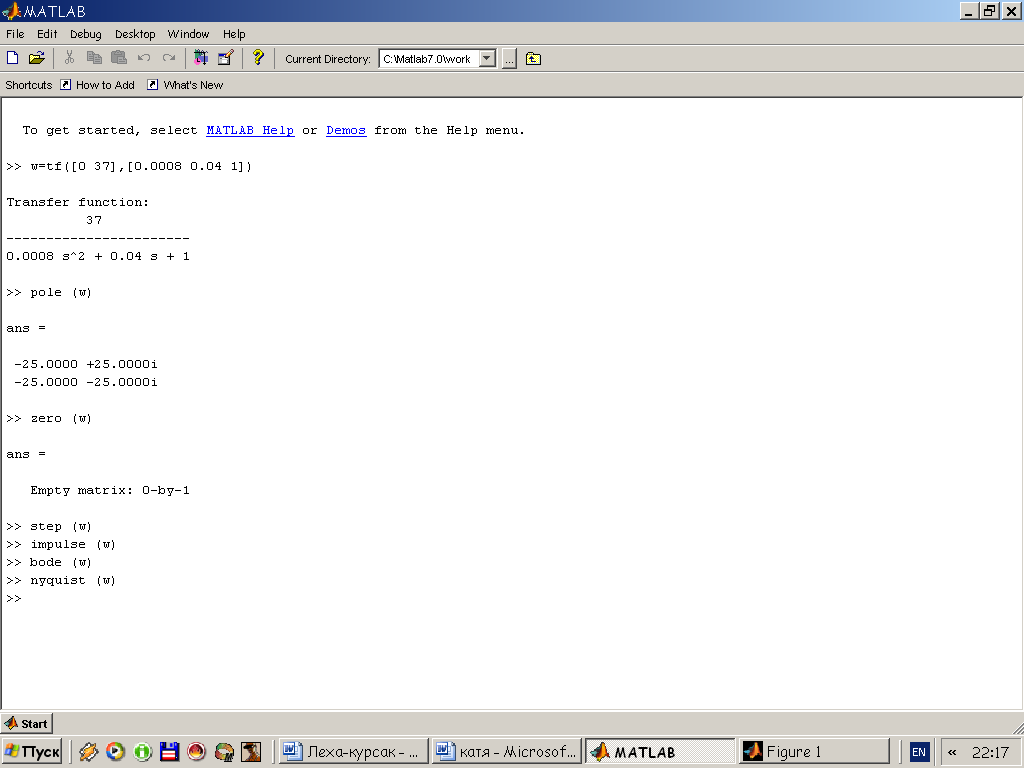Open the GUIDE toolbar icon
Image resolution: width=1024 pixels, height=768 pixels.
coord(225,58)
